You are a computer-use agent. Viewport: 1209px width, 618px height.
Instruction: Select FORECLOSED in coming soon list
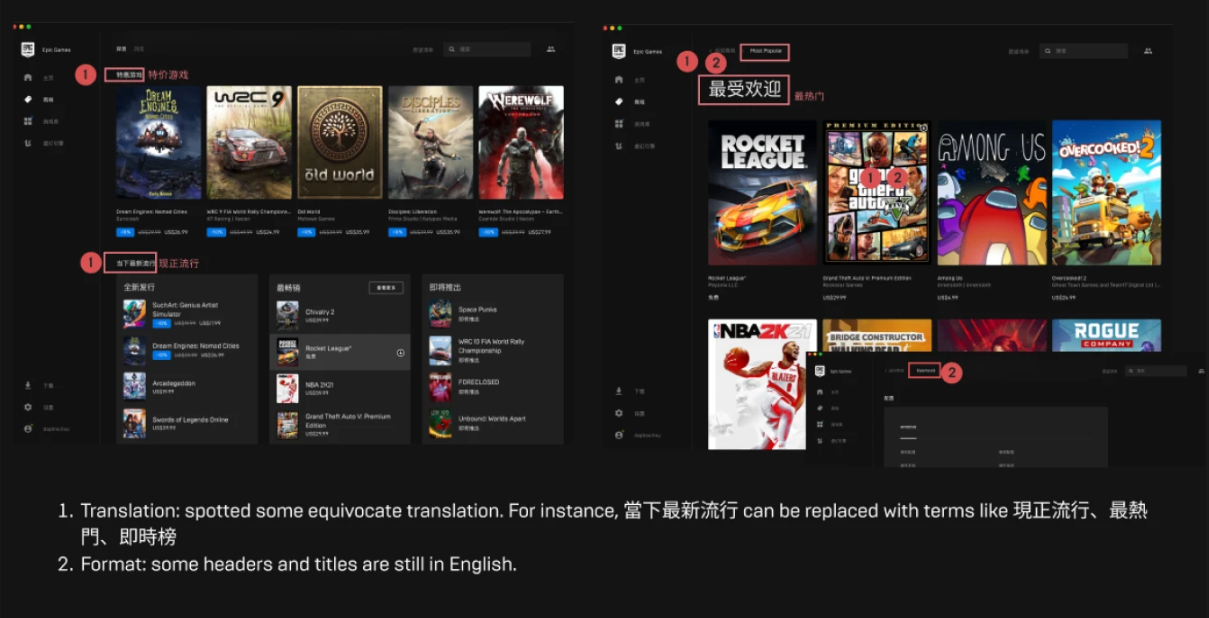(x=493, y=385)
